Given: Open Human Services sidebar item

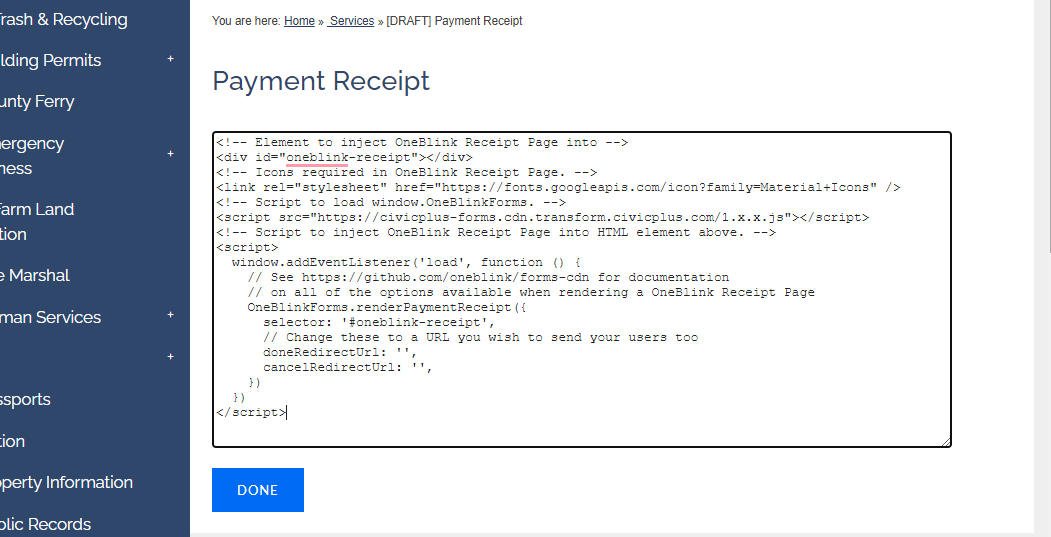Looking at the screenshot, I should (50, 317).
